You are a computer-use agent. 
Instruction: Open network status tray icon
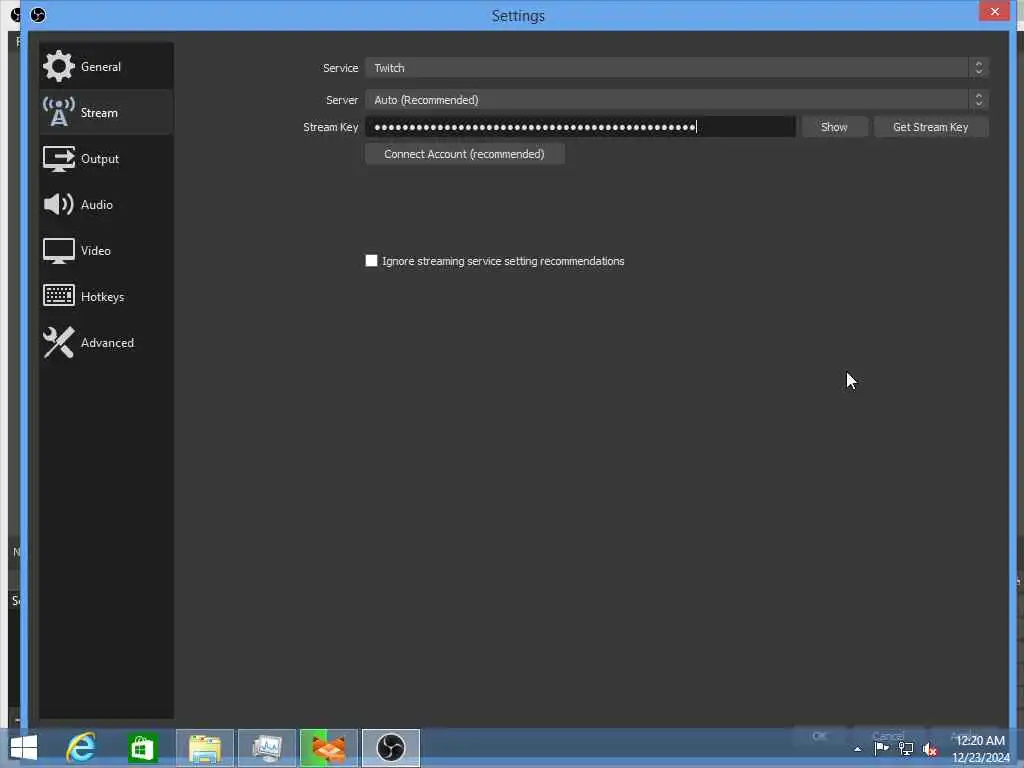click(x=906, y=749)
